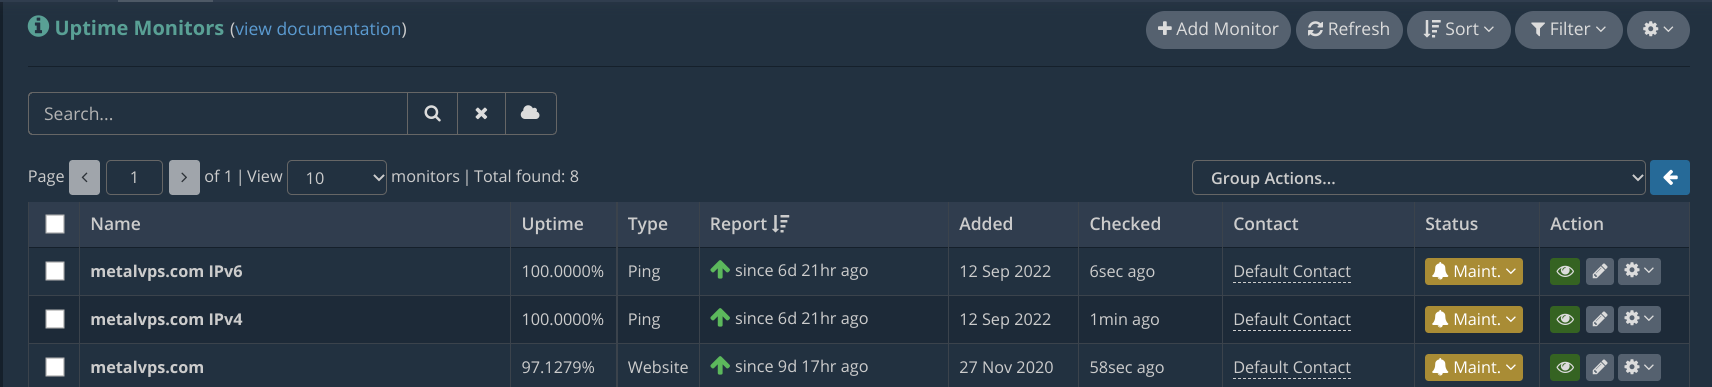Open the Sort menu

(1458, 29)
